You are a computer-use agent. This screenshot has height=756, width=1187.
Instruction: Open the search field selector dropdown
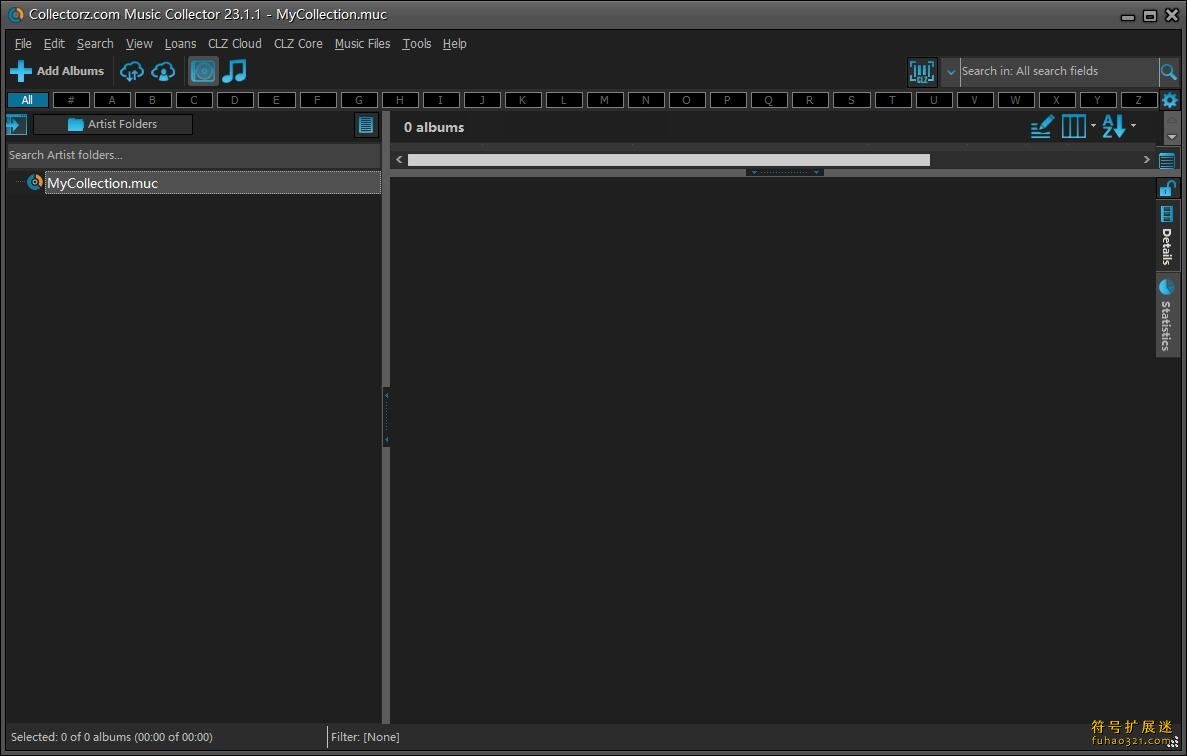(951, 72)
